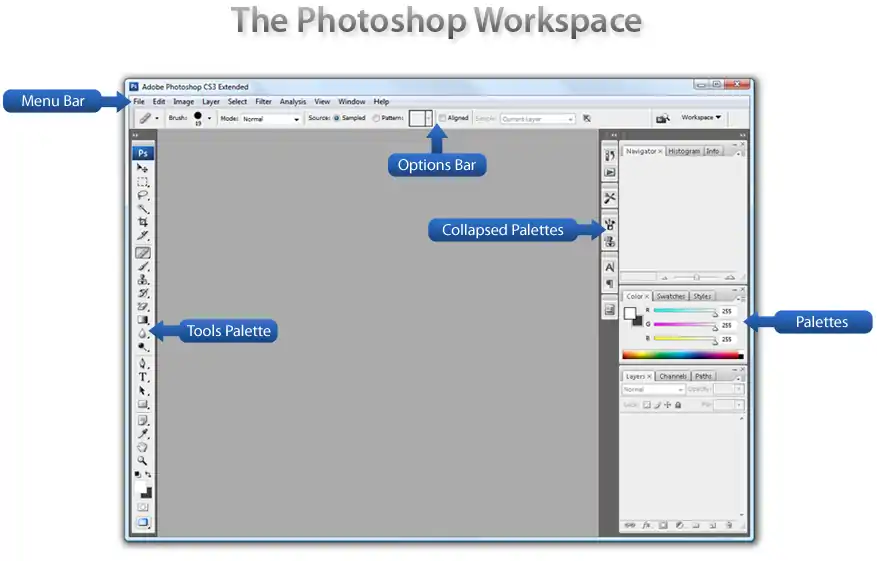Enable the Aligned checkbox
Image resolution: width=877 pixels, height=561 pixels.
click(x=443, y=118)
